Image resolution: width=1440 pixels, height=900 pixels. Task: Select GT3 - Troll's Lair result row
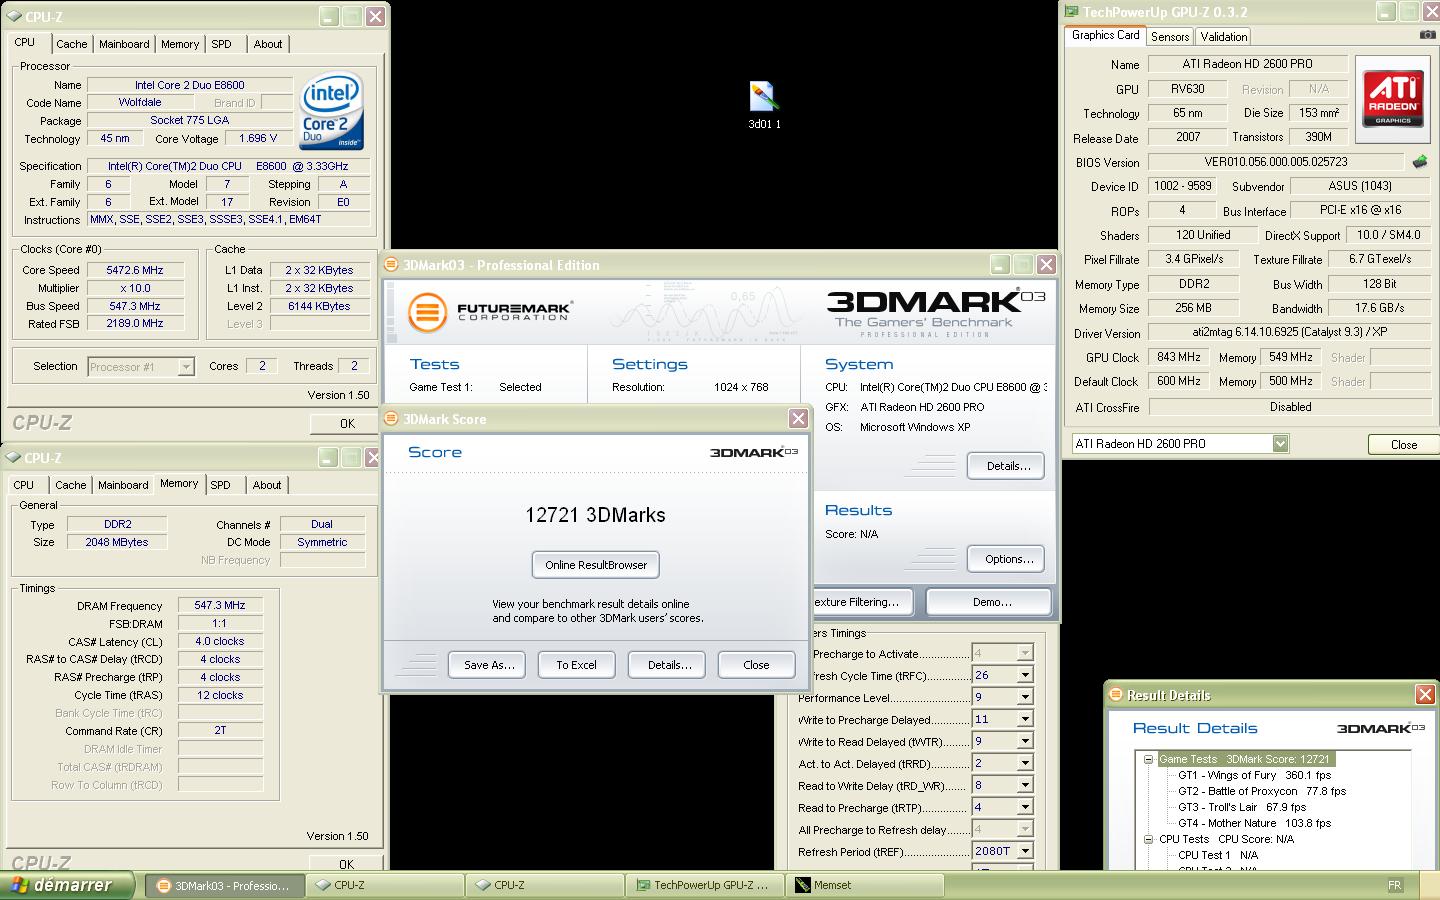[1242, 807]
